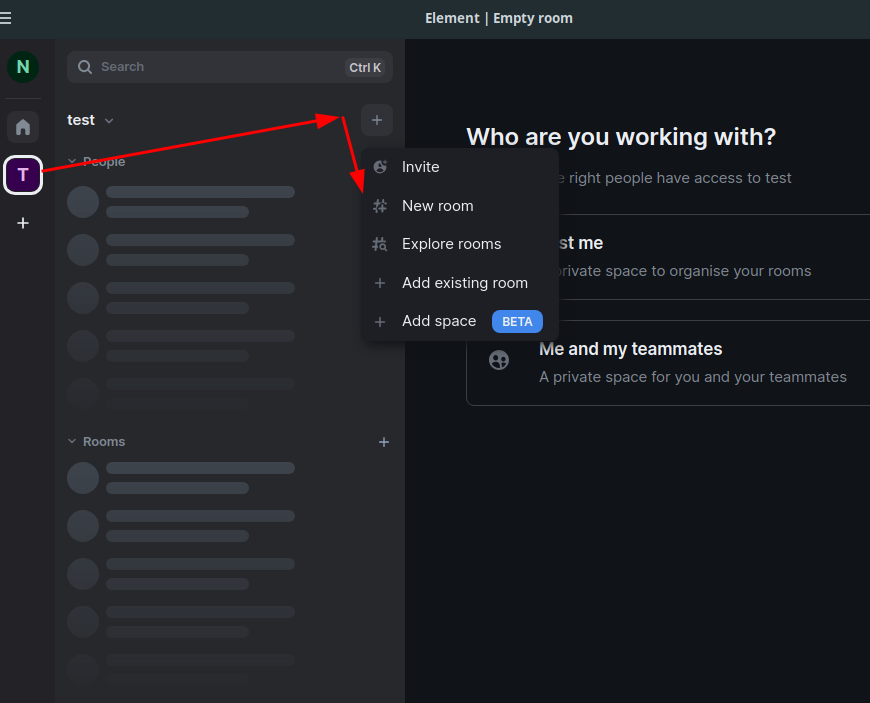The image size is (870, 703).
Task: Click the Explore rooms icon
Action: point(380,244)
